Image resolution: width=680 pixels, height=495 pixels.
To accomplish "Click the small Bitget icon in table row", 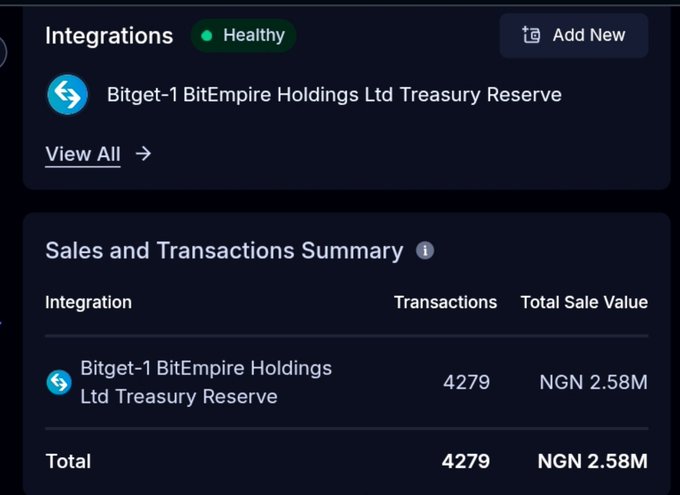I will coord(59,382).
